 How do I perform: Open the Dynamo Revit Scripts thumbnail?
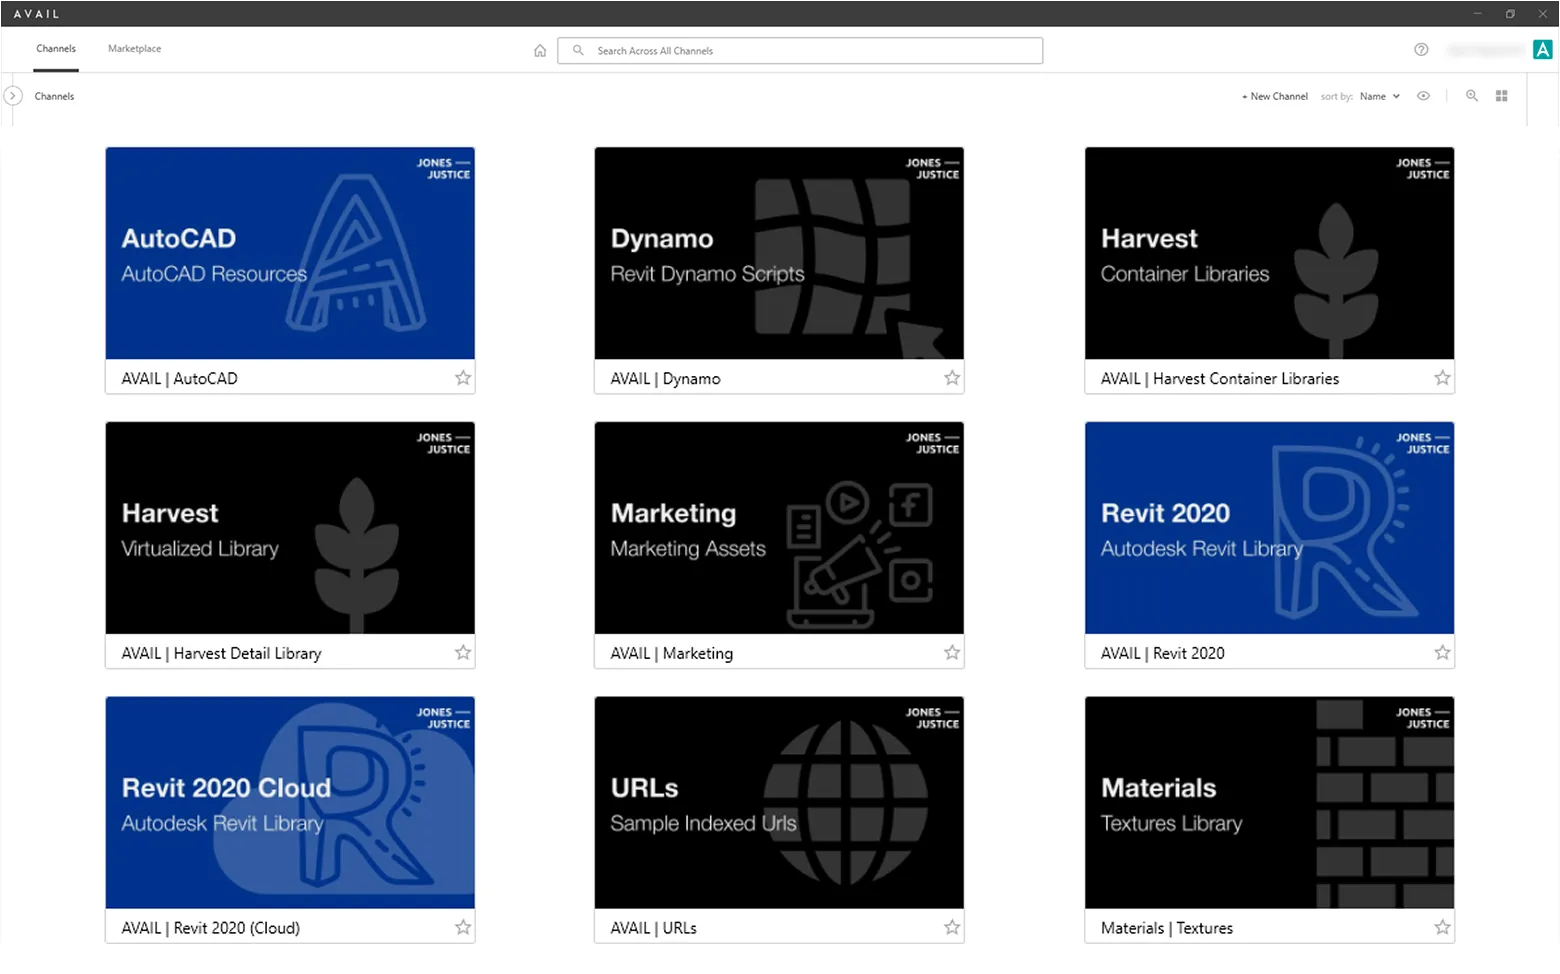(x=779, y=253)
